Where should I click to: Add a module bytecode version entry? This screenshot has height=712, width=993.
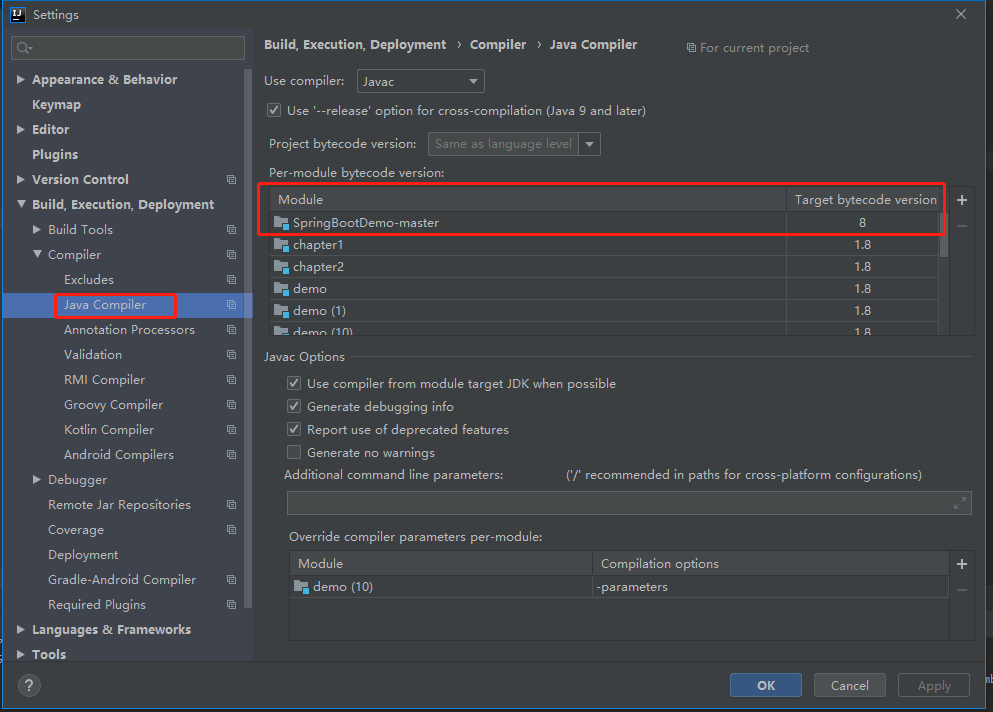962,200
